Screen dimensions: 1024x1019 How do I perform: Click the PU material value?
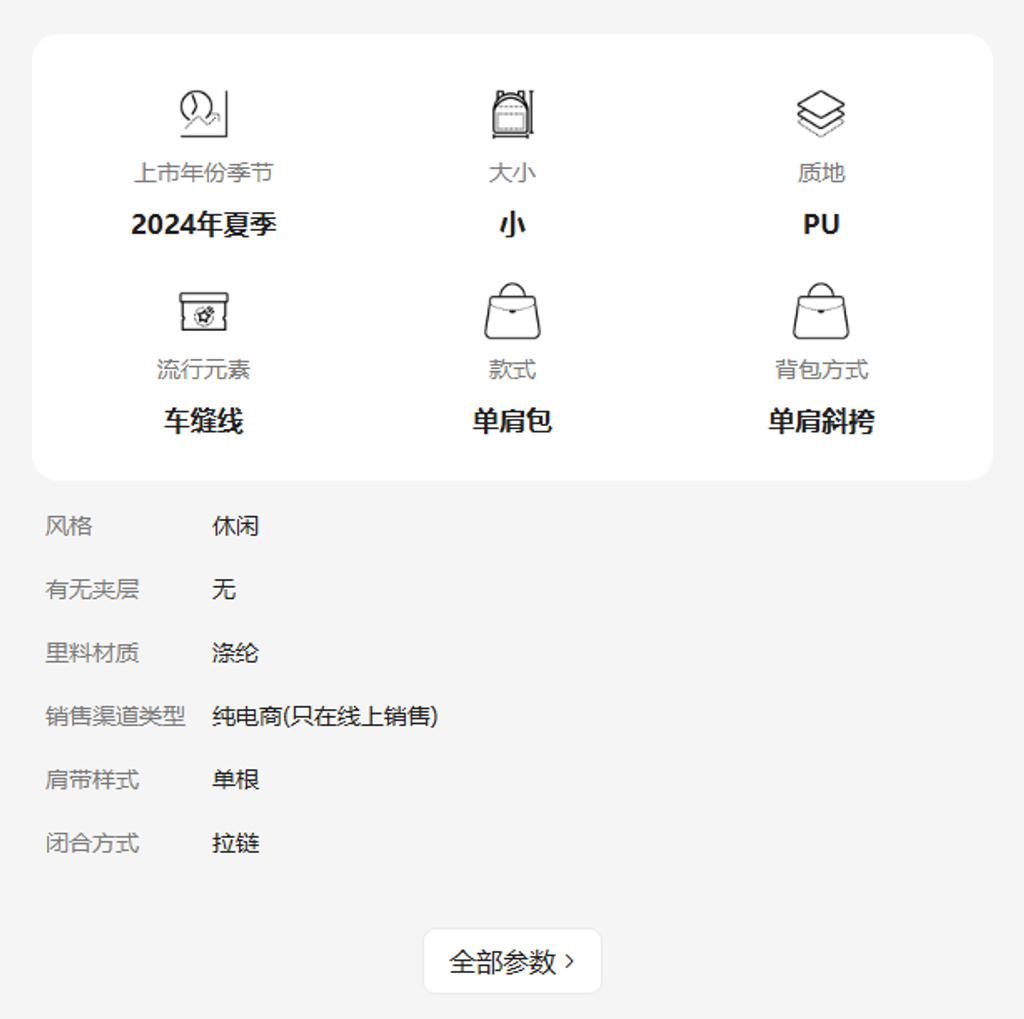tap(821, 225)
